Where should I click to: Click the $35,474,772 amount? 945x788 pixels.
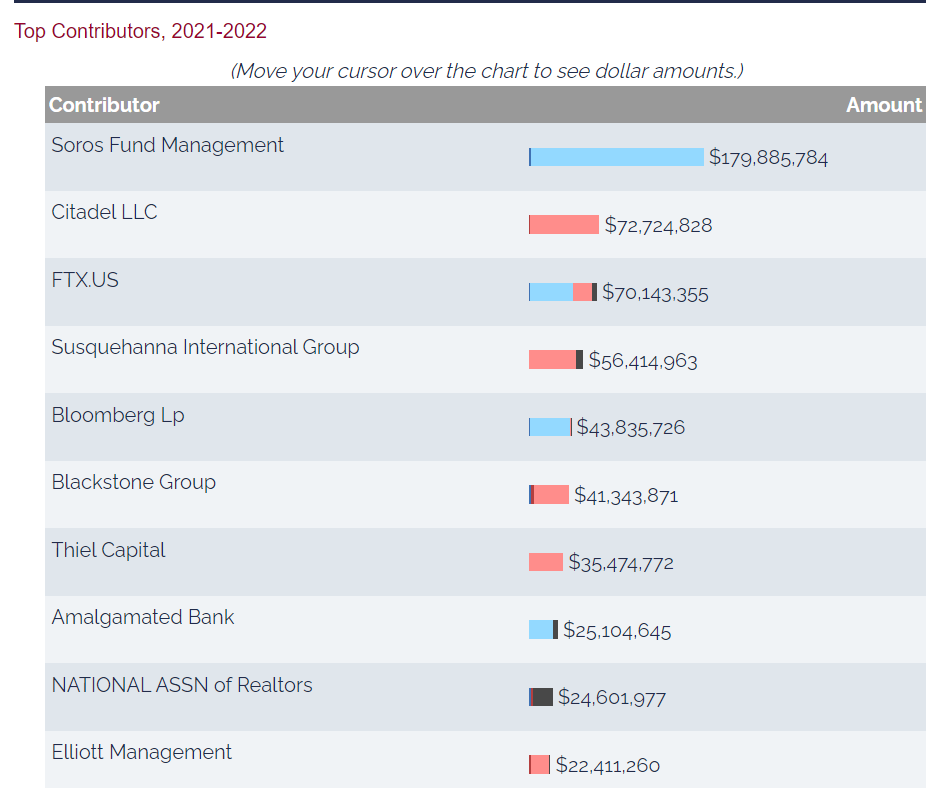click(x=621, y=563)
